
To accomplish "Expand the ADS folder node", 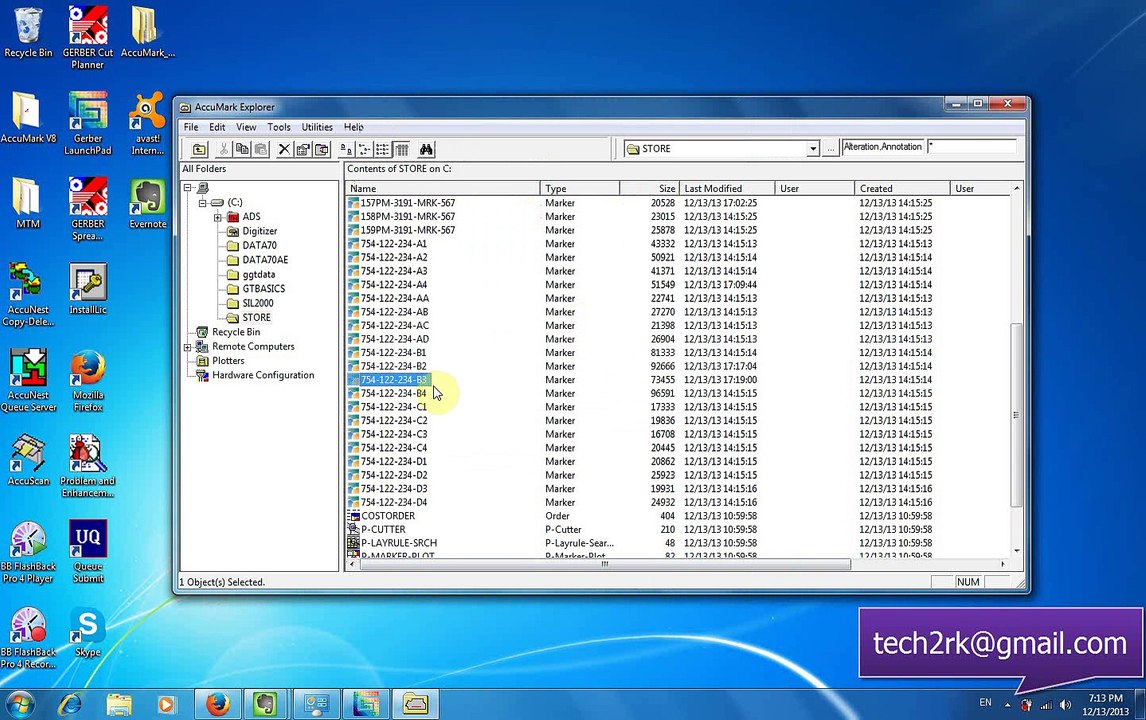I will coord(217,217).
